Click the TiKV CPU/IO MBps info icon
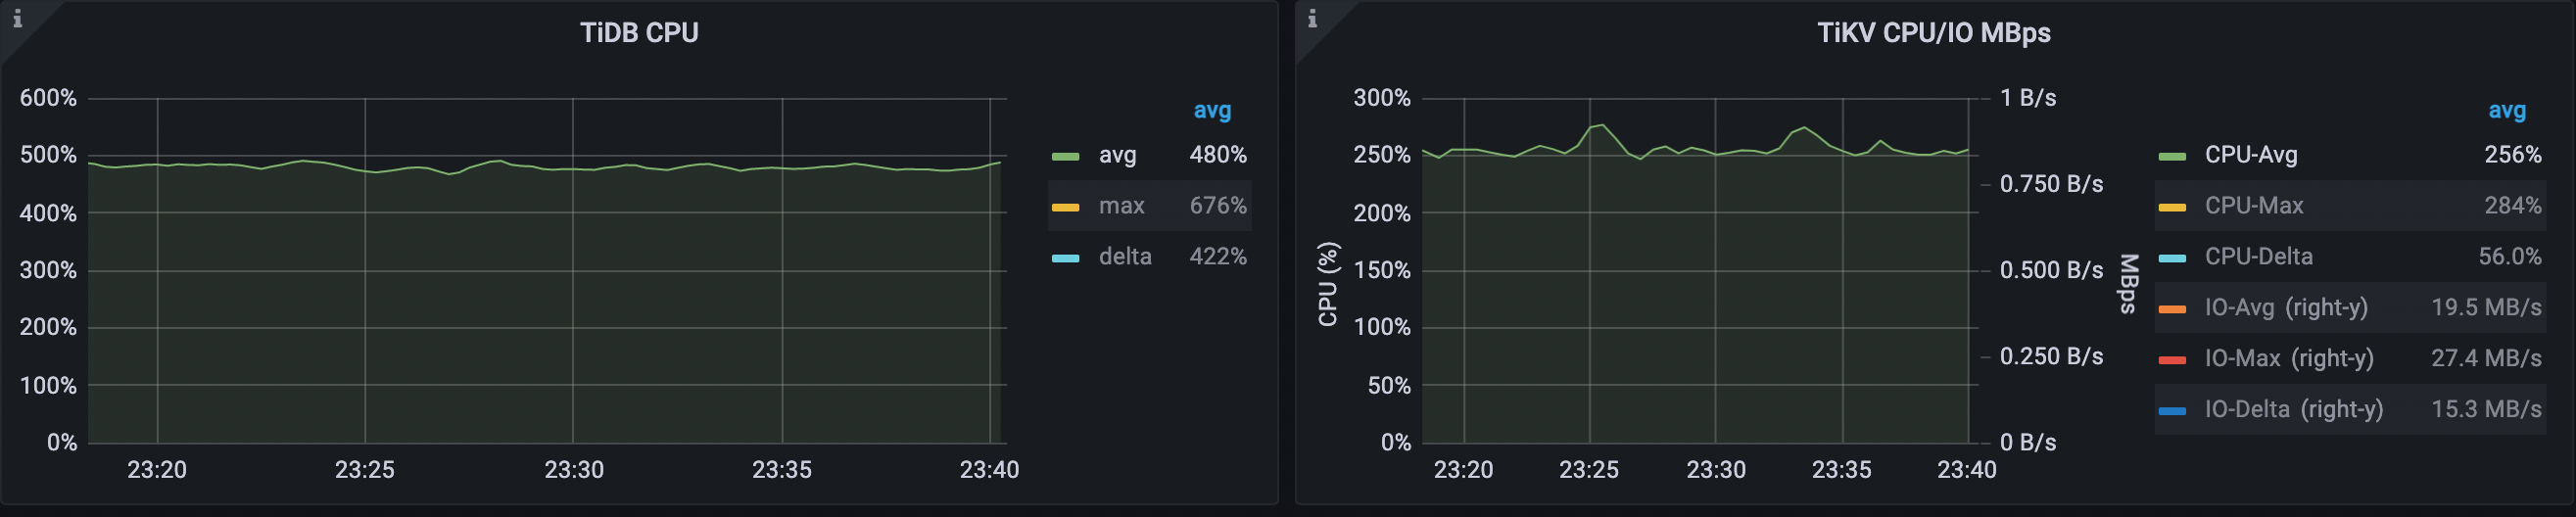The height and width of the screenshot is (517, 2576). tap(1312, 19)
